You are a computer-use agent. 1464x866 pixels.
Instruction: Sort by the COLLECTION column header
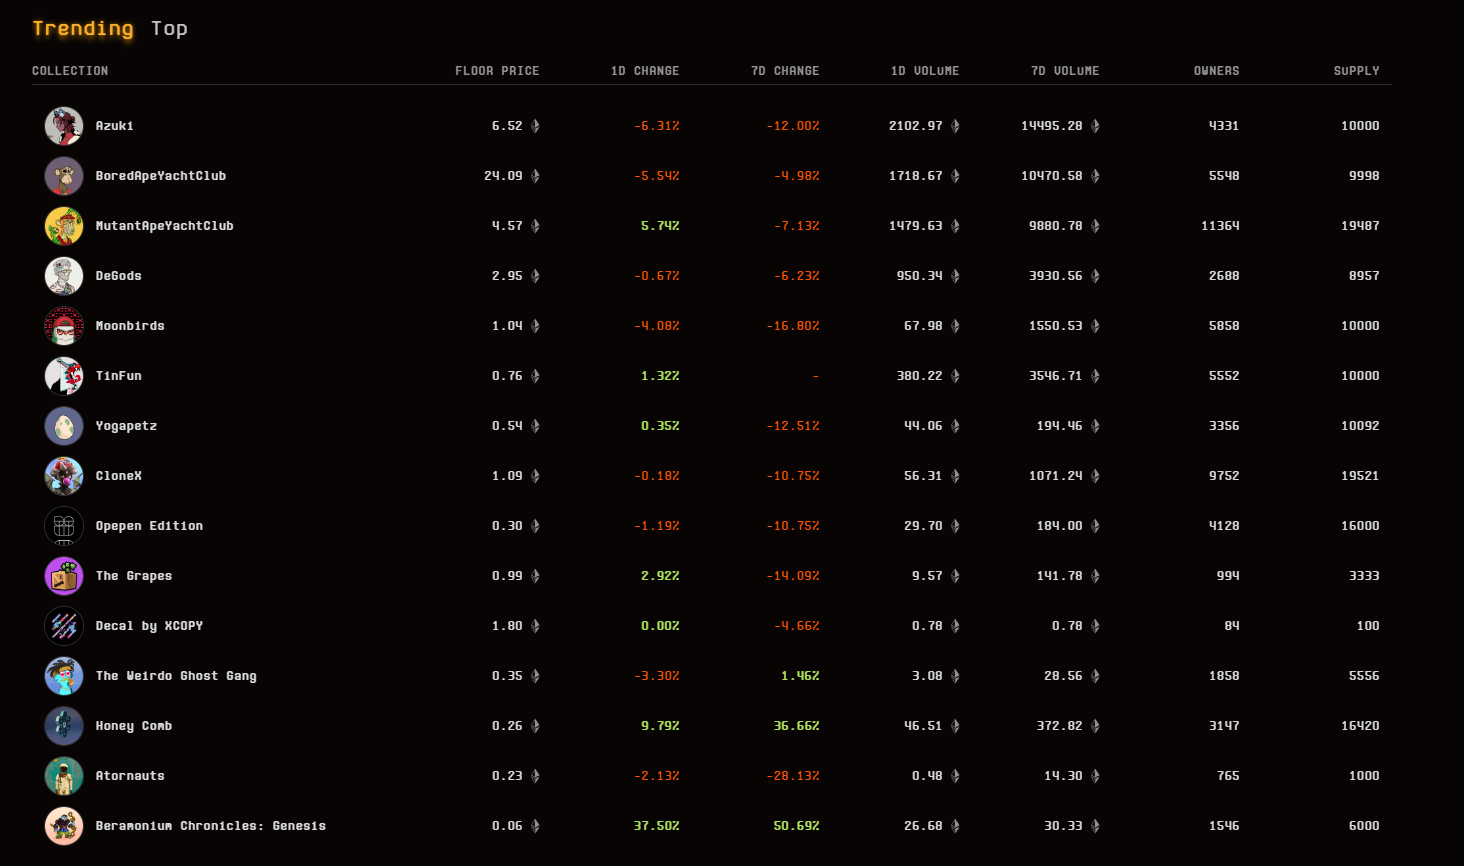(70, 71)
